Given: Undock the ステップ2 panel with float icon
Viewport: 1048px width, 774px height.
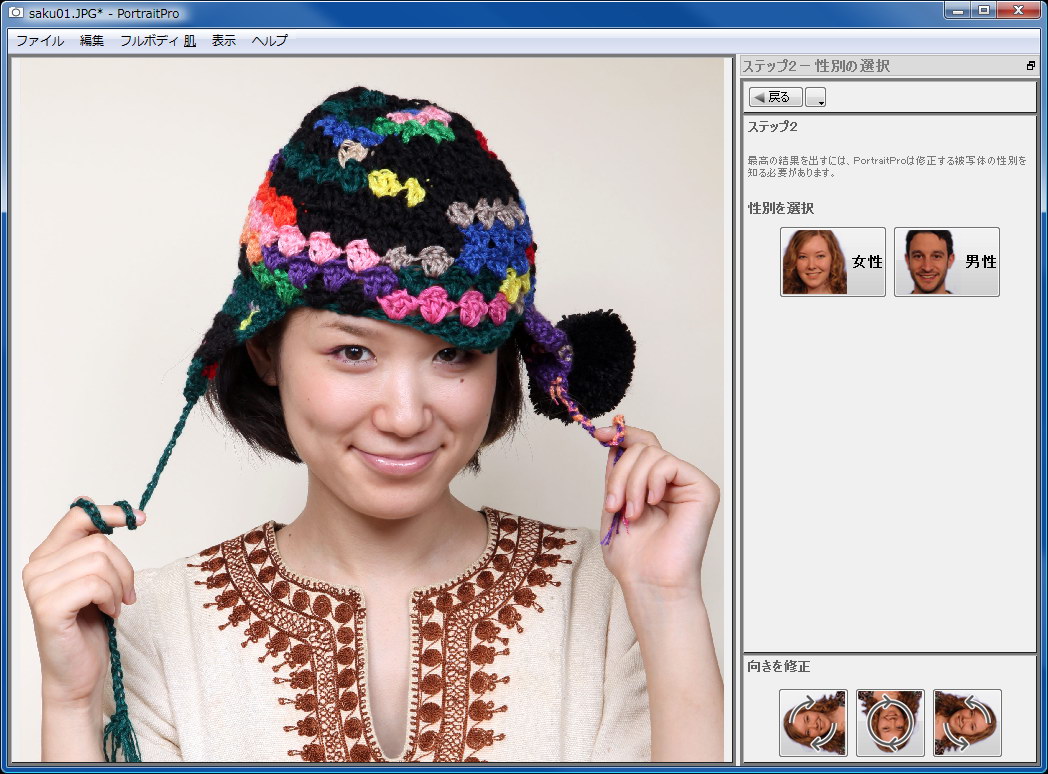Looking at the screenshot, I should tap(1031, 66).
